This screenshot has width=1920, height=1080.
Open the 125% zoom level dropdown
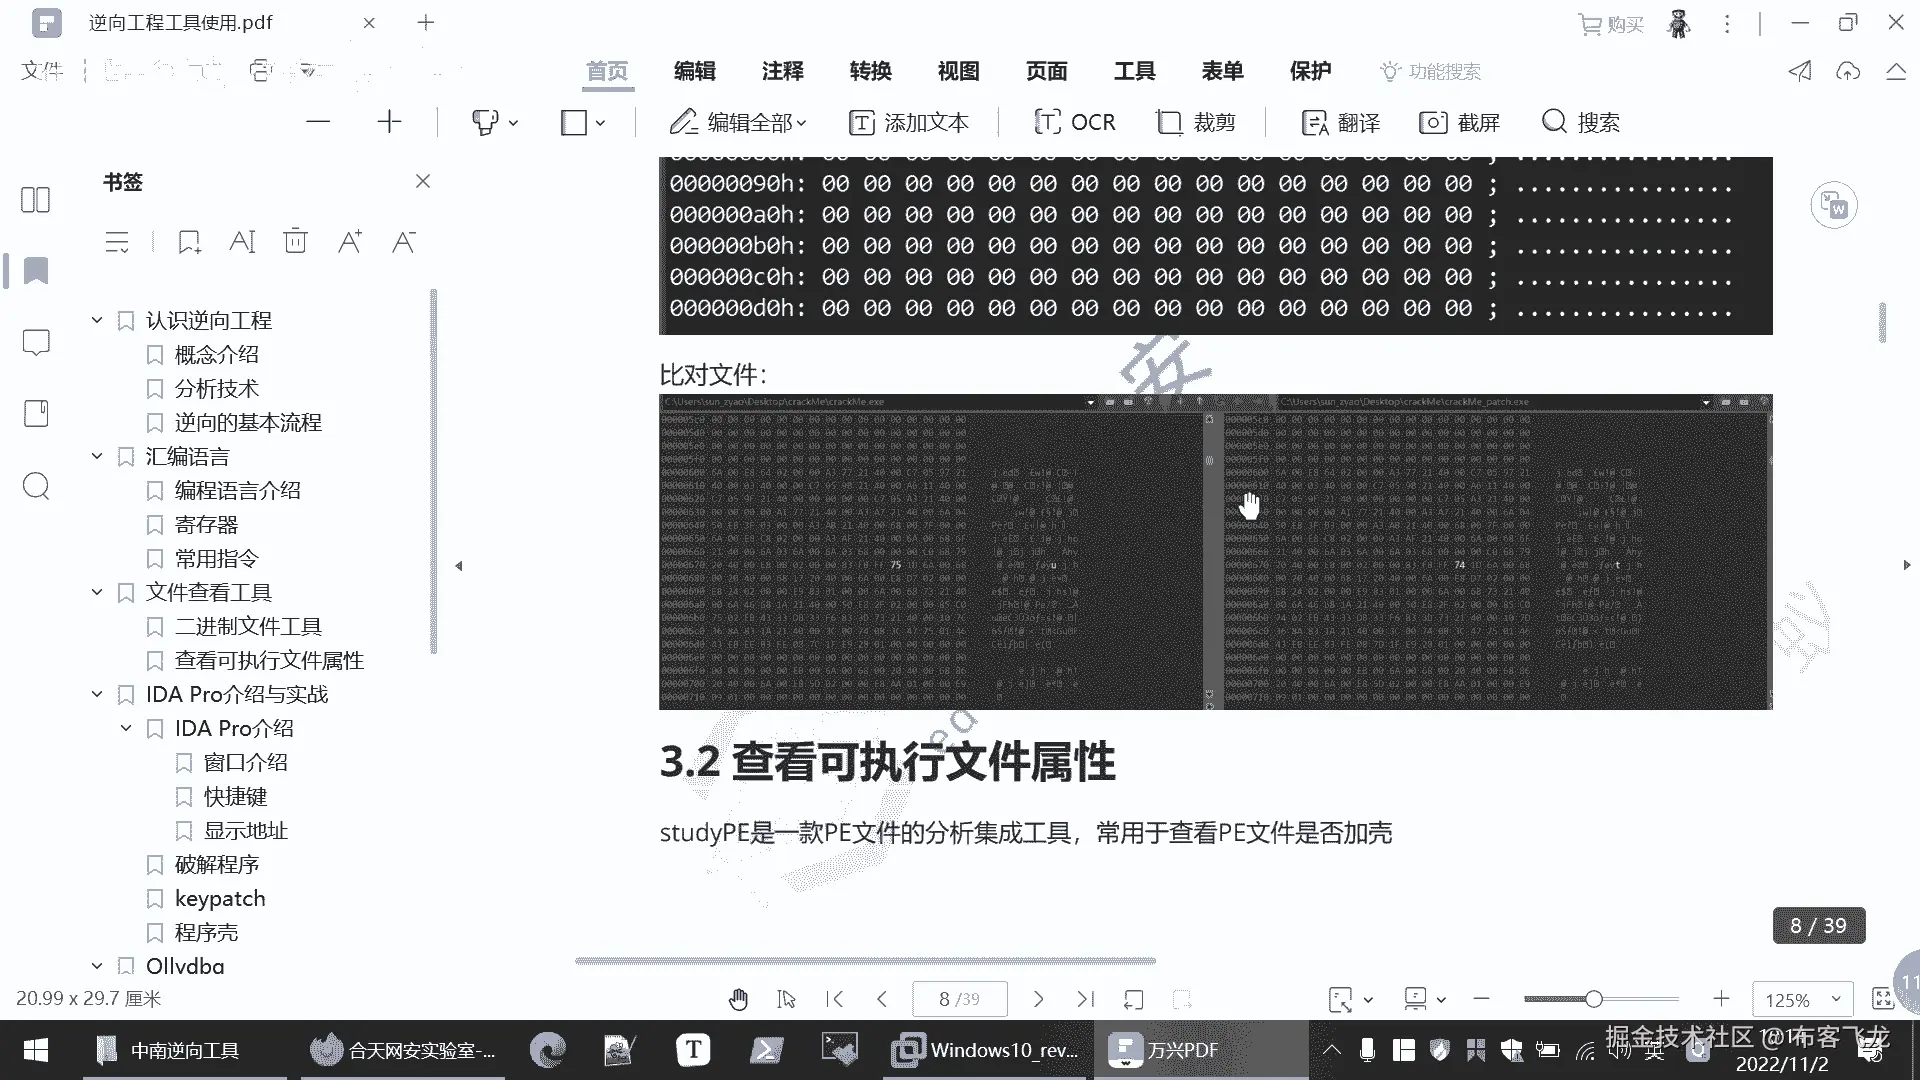[x=1835, y=999]
